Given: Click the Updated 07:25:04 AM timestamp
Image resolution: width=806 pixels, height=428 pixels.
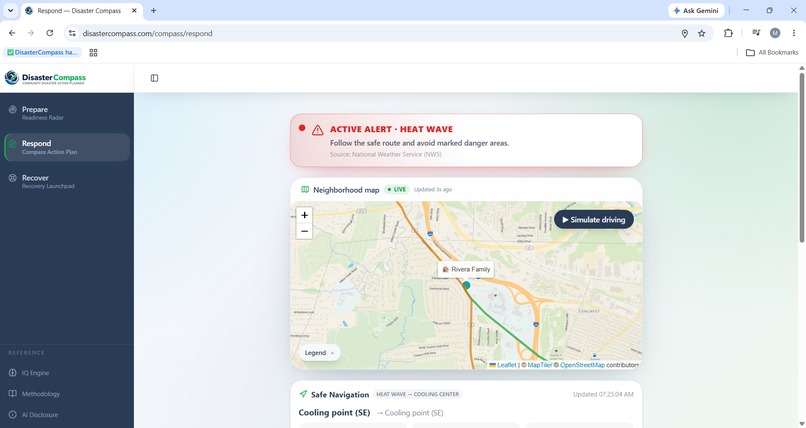Looking at the screenshot, I should pyautogui.click(x=603, y=395).
